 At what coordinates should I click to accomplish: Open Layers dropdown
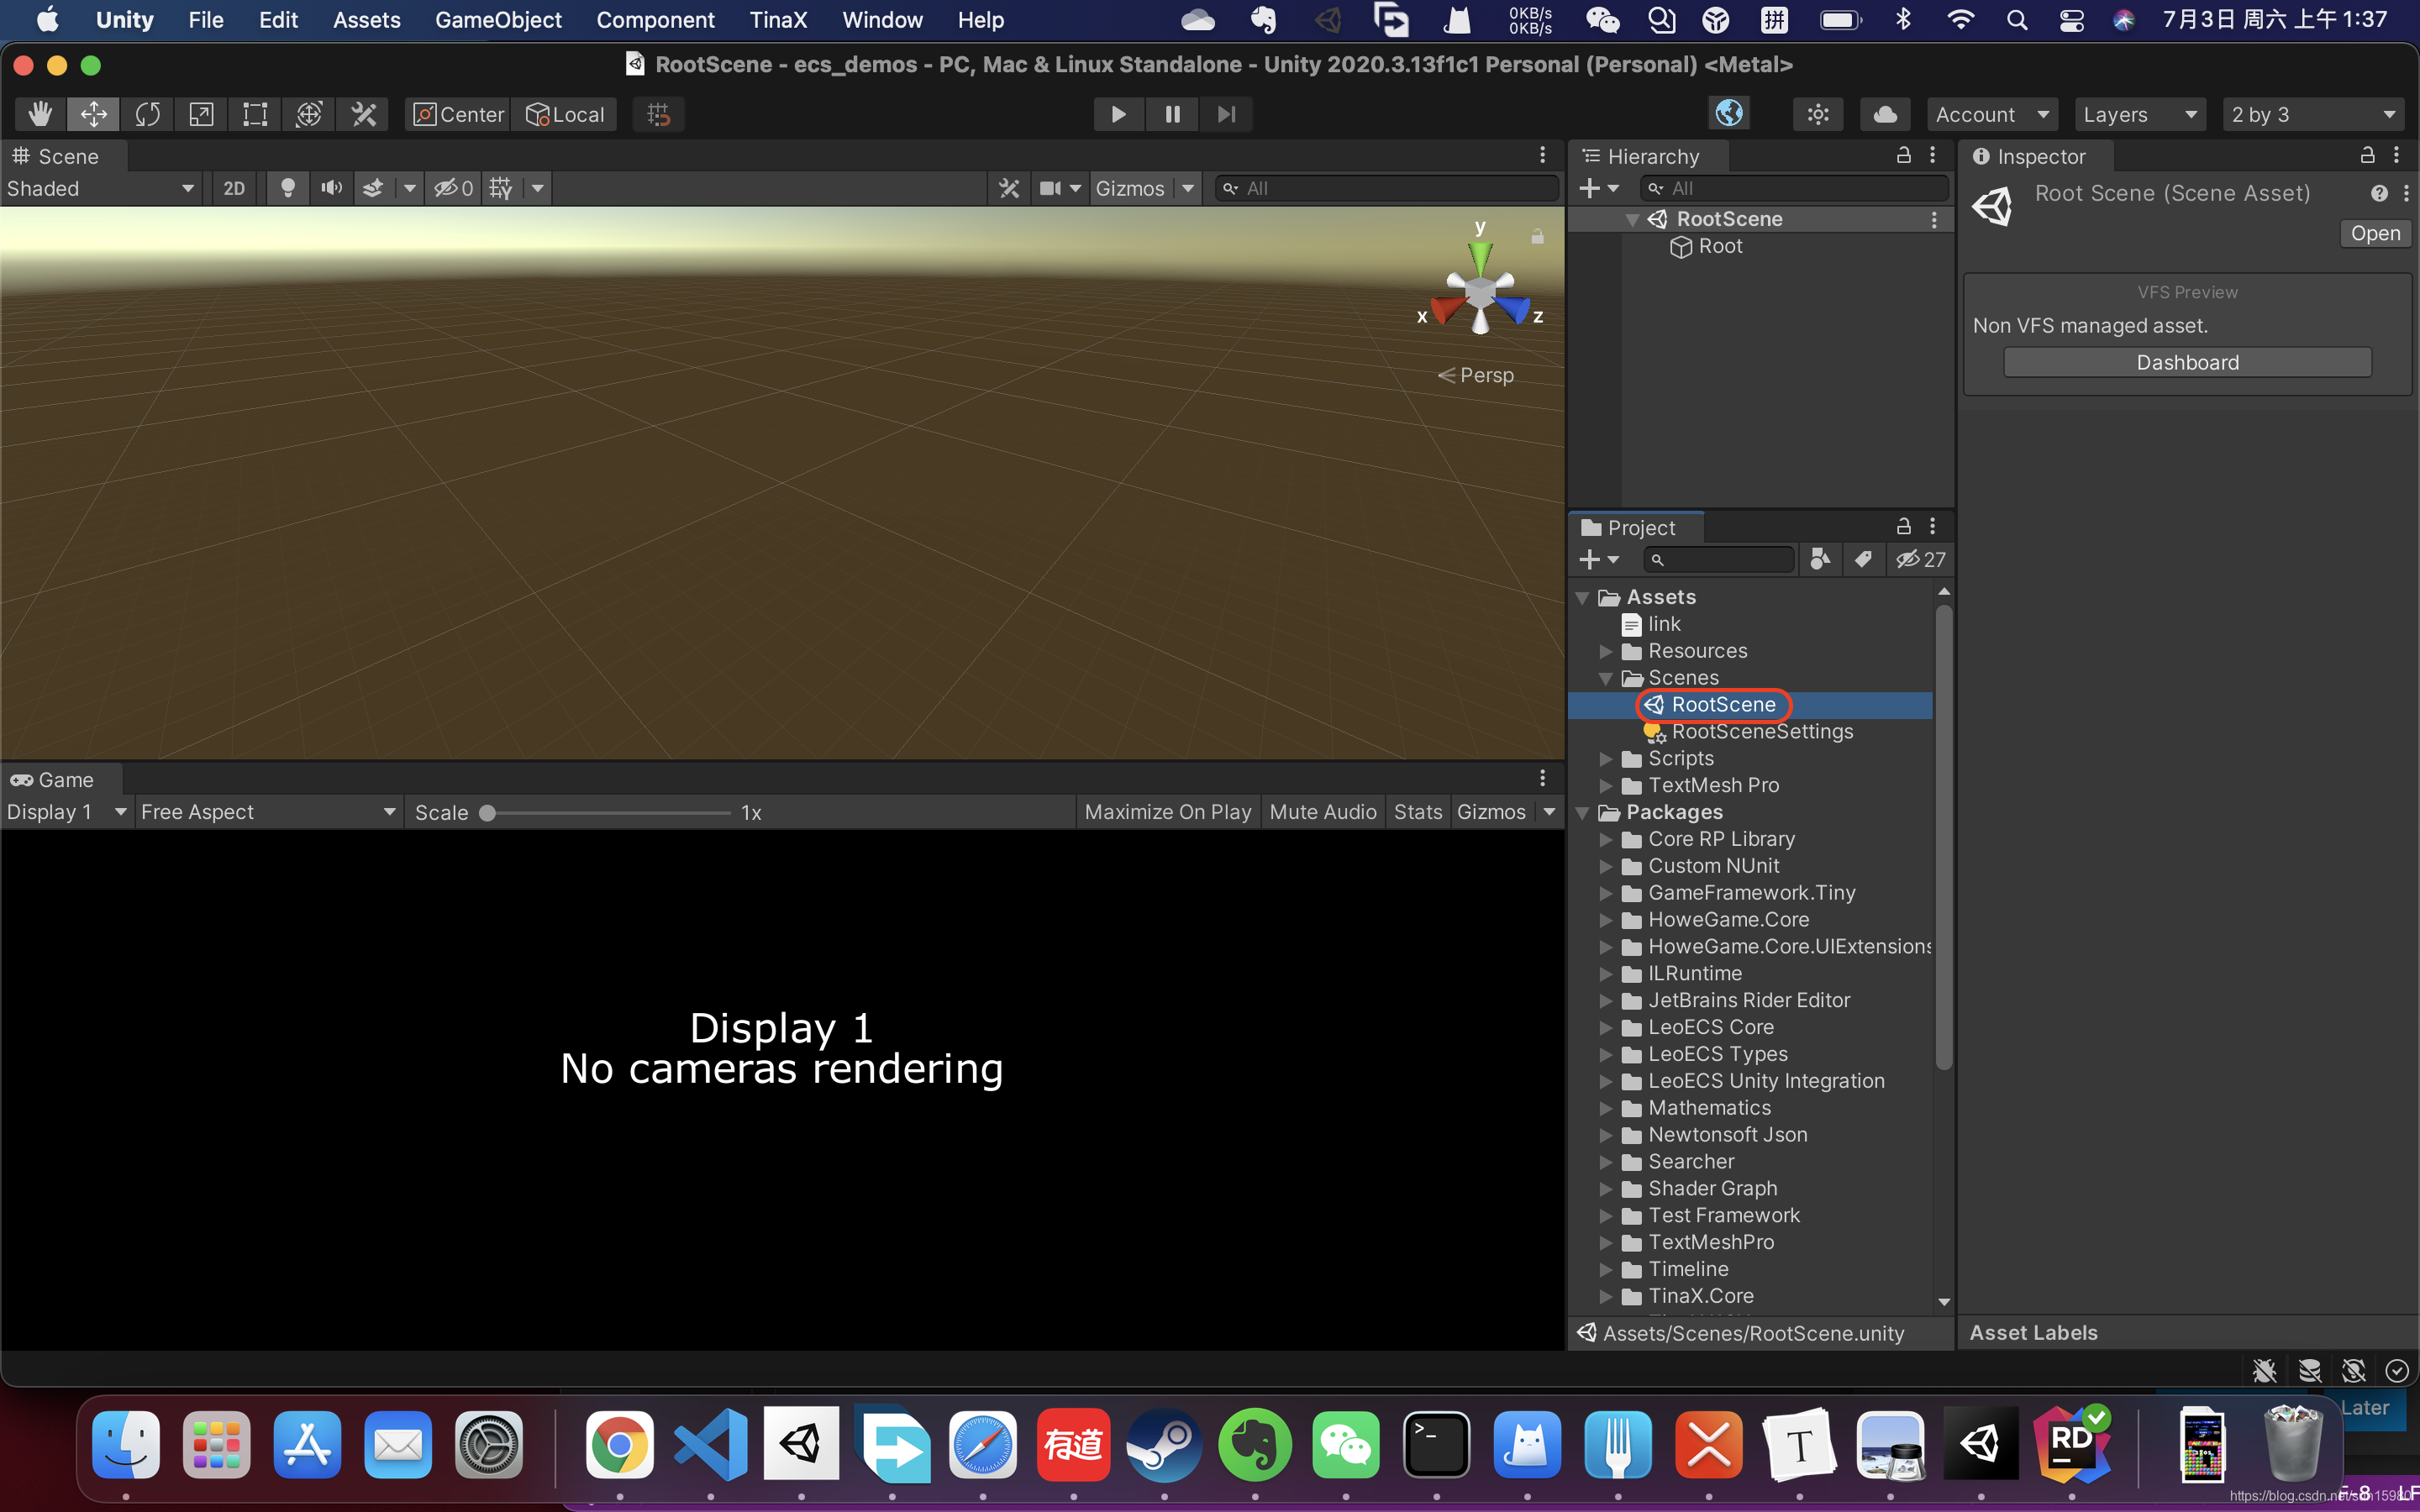[x=2141, y=114]
